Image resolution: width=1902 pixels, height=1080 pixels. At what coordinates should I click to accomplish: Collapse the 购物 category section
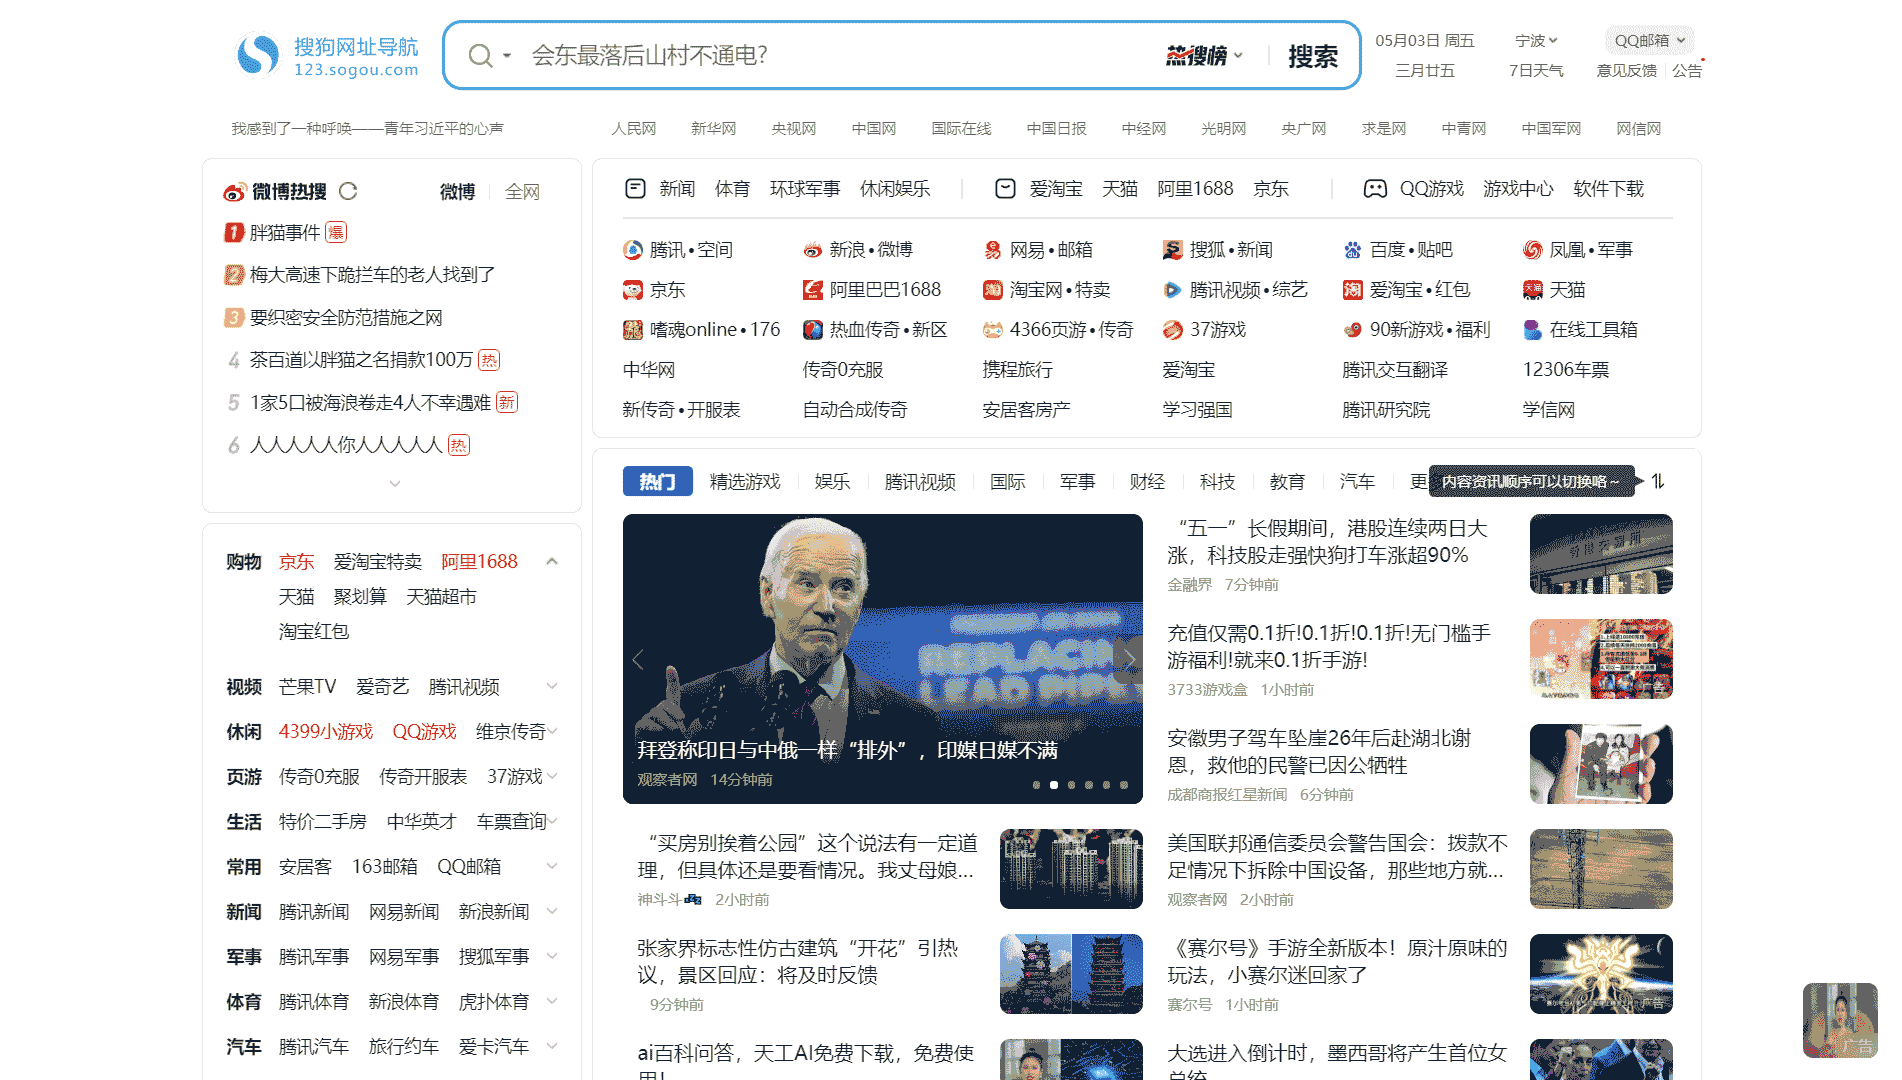click(551, 562)
